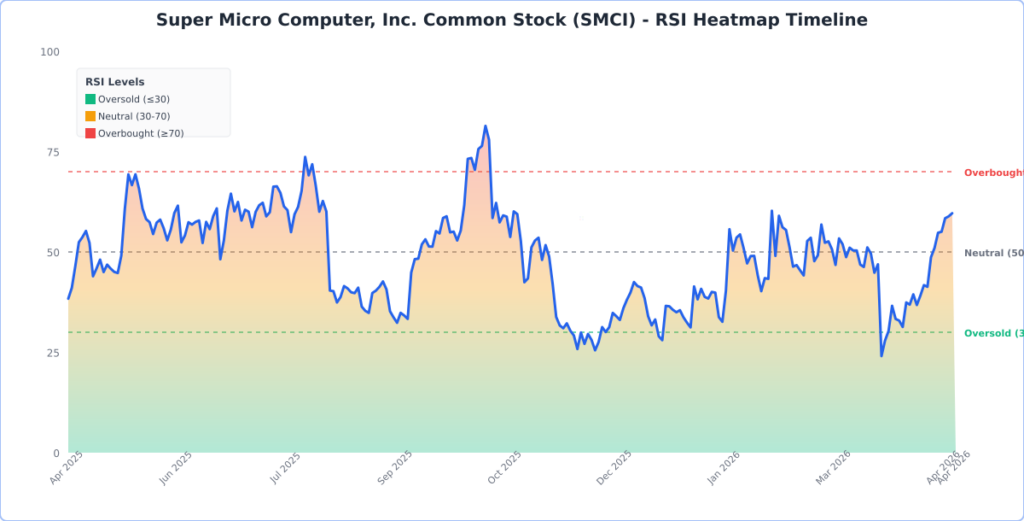Click the red Overbought threshold label at right
The width and height of the screenshot is (1024, 521).
pyautogui.click(x=992, y=173)
